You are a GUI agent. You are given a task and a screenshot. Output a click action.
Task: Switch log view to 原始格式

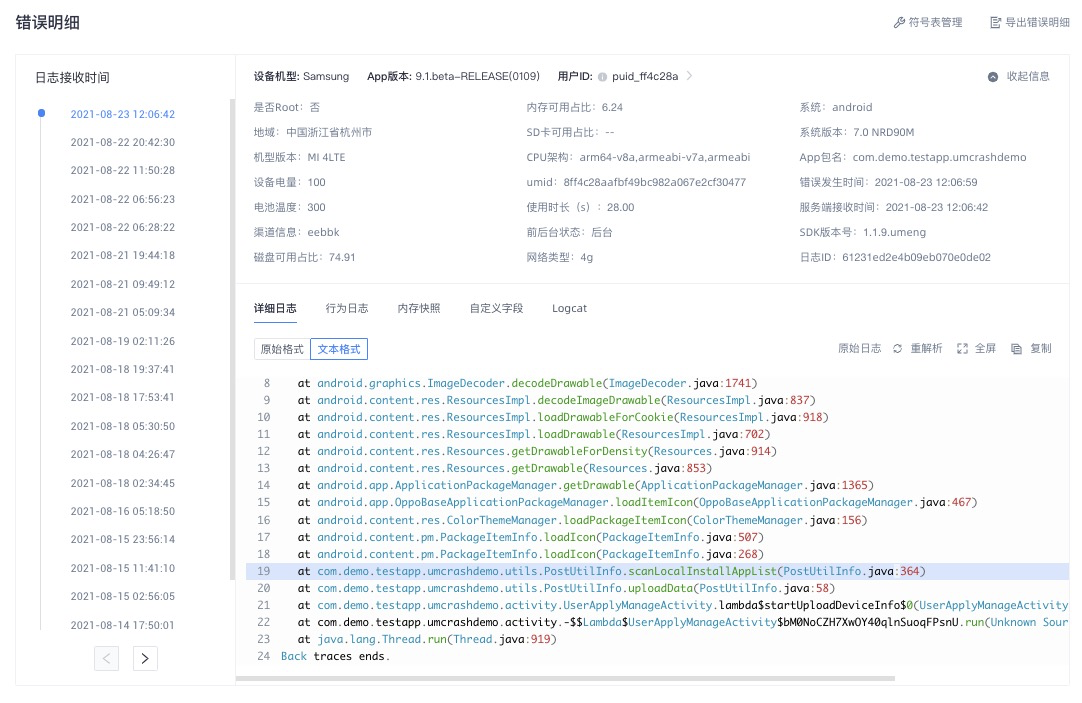pyautogui.click(x=282, y=349)
